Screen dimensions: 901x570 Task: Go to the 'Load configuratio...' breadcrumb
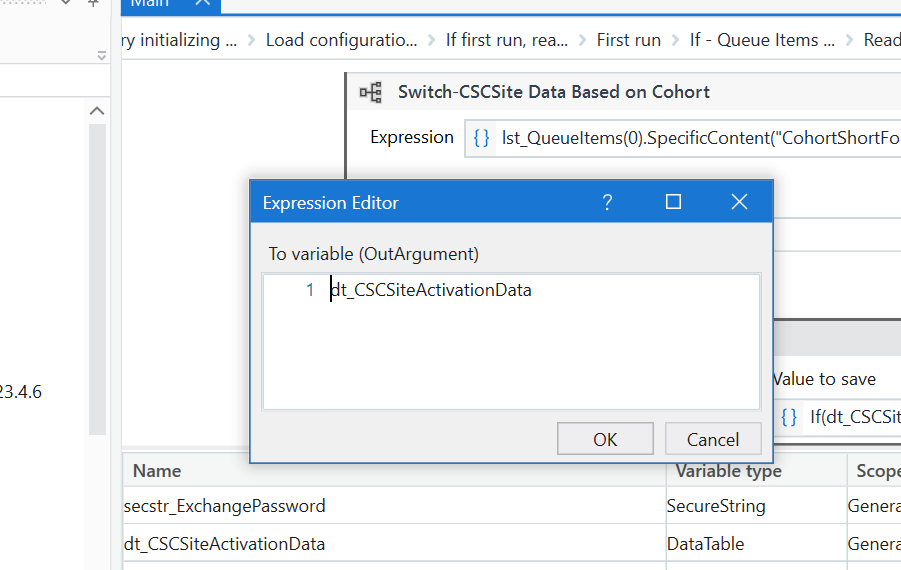[x=341, y=40]
